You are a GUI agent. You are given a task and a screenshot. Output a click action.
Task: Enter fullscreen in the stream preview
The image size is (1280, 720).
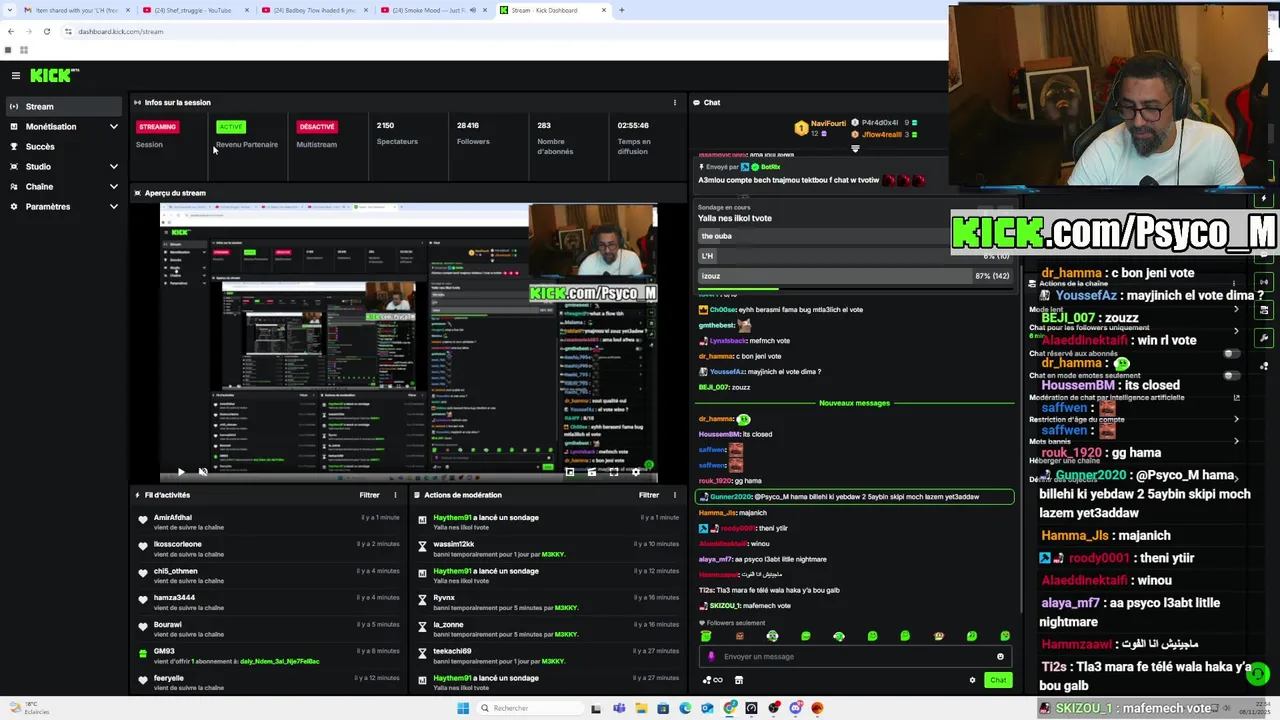coord(614,472)
